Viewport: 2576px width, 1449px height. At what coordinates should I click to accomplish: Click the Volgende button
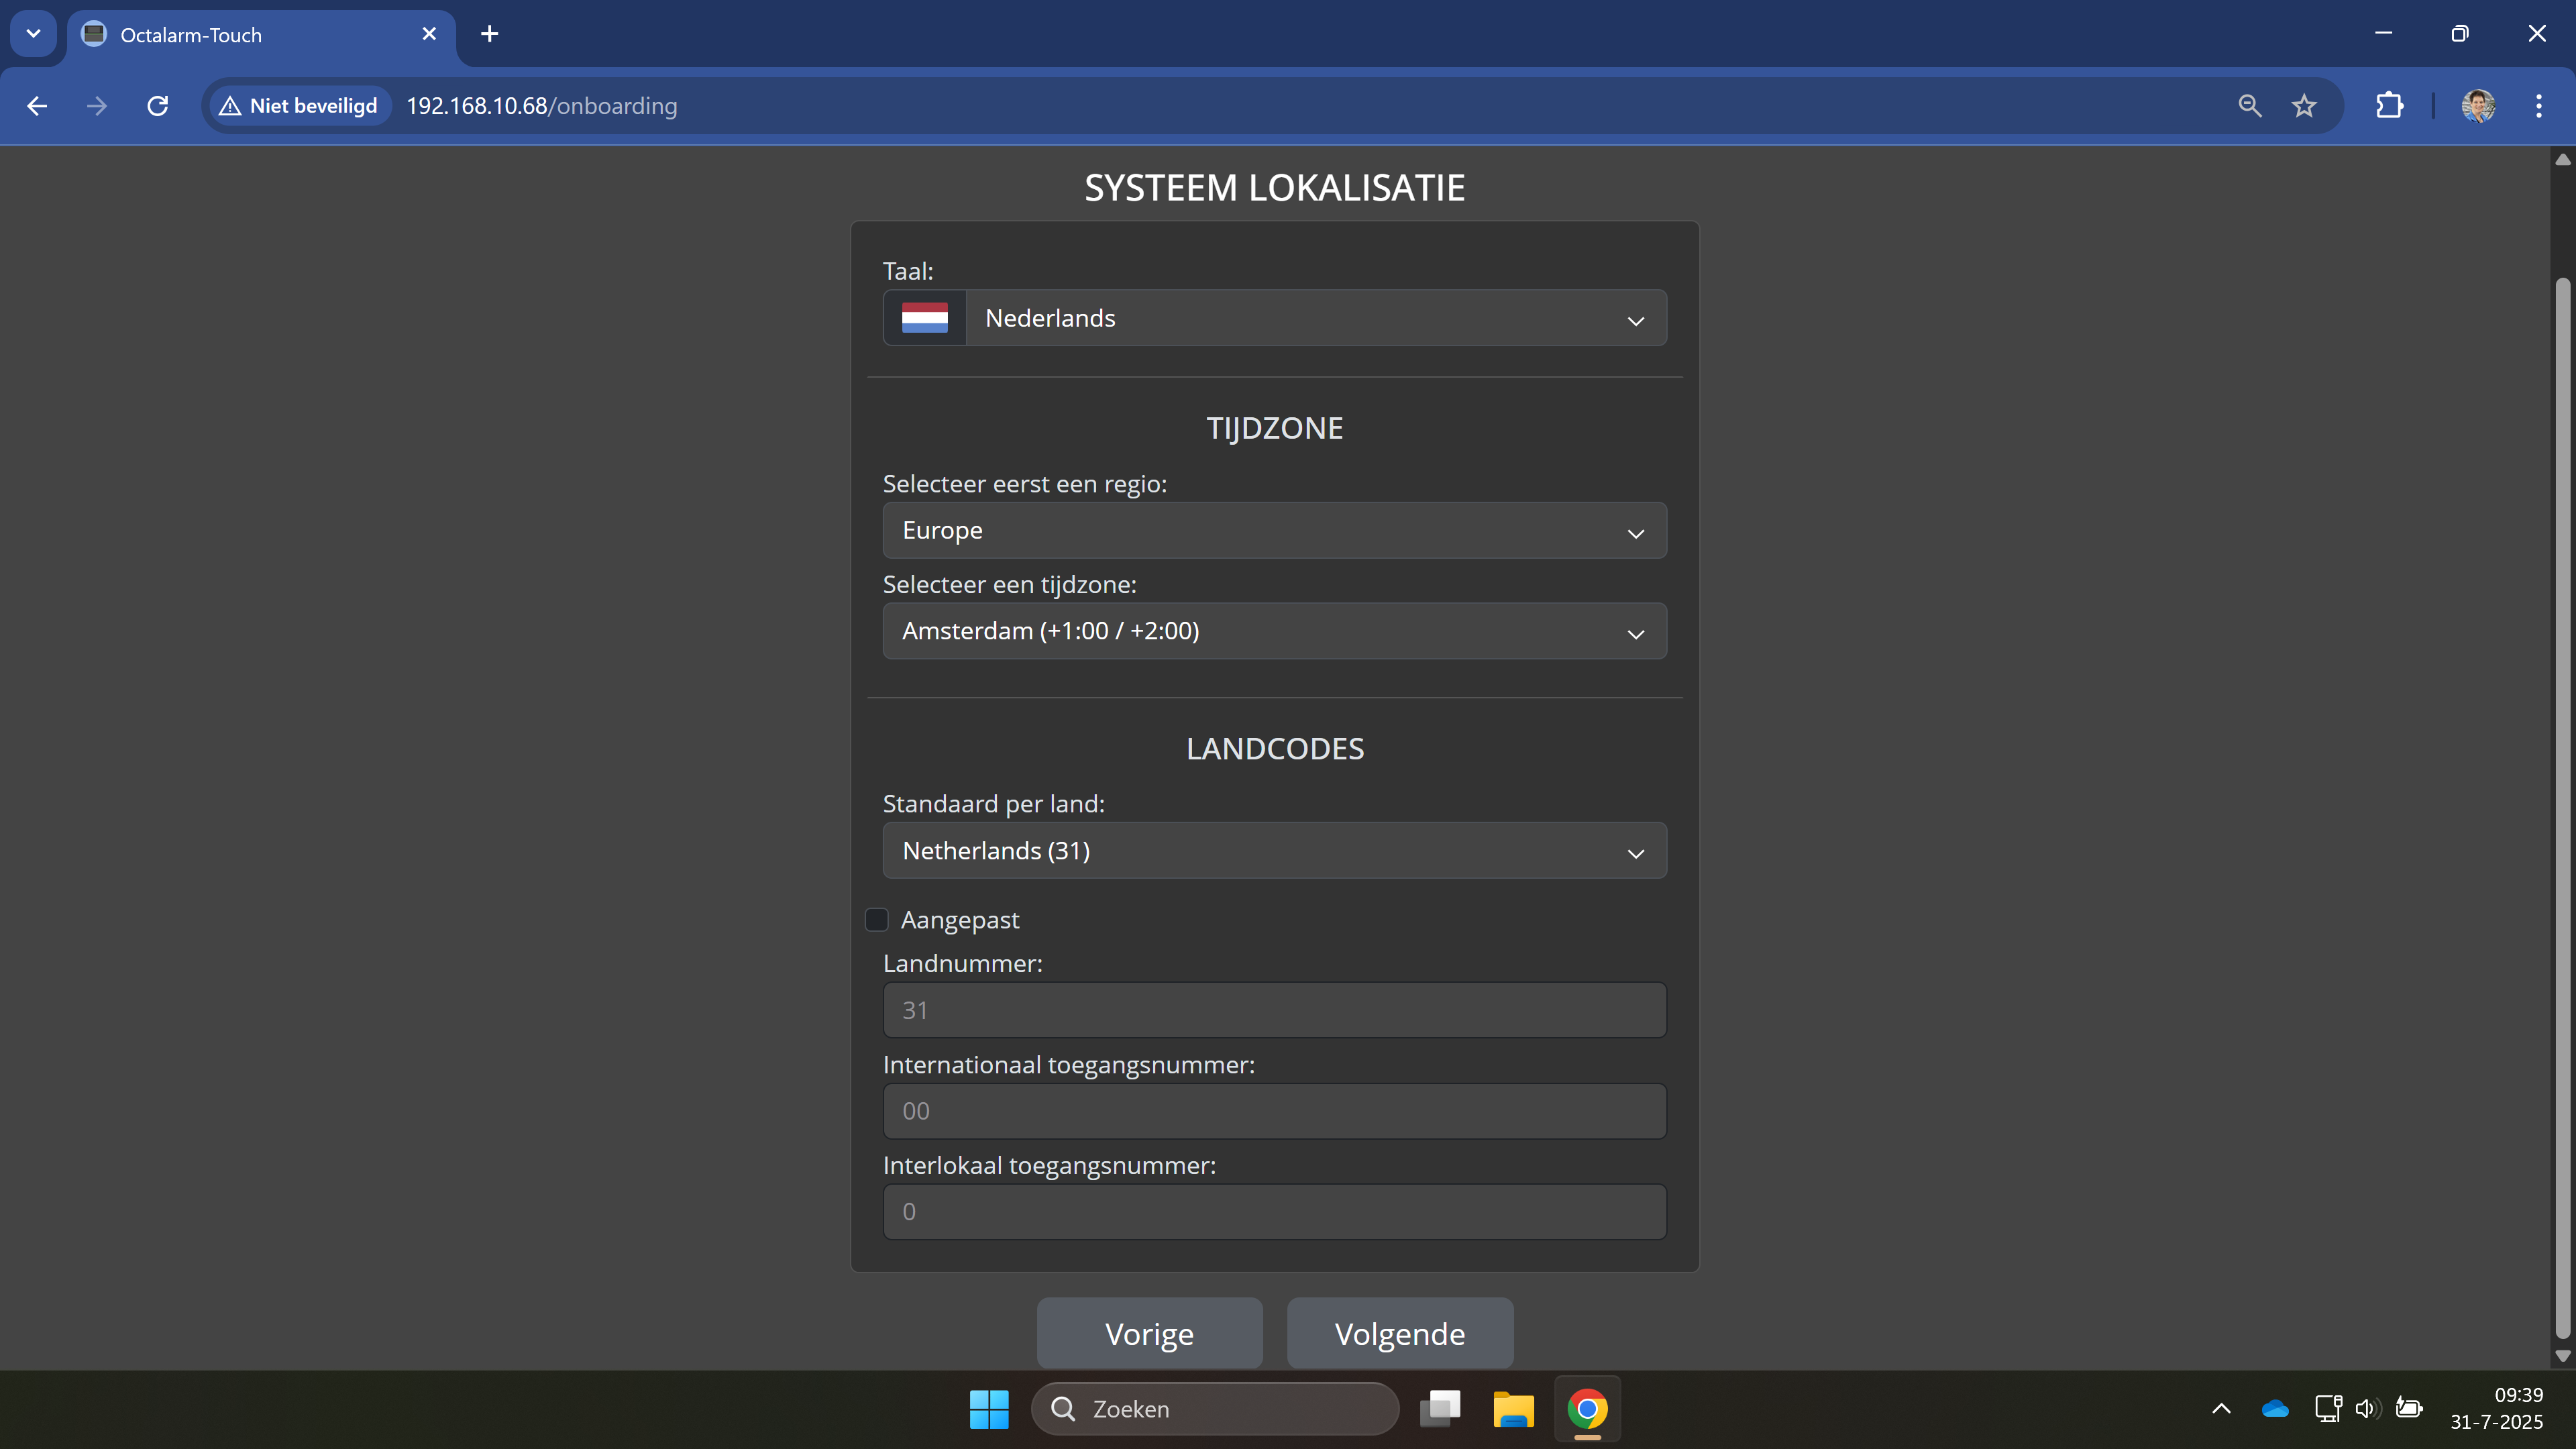pyautogui.click(x=1399, y=1334)
